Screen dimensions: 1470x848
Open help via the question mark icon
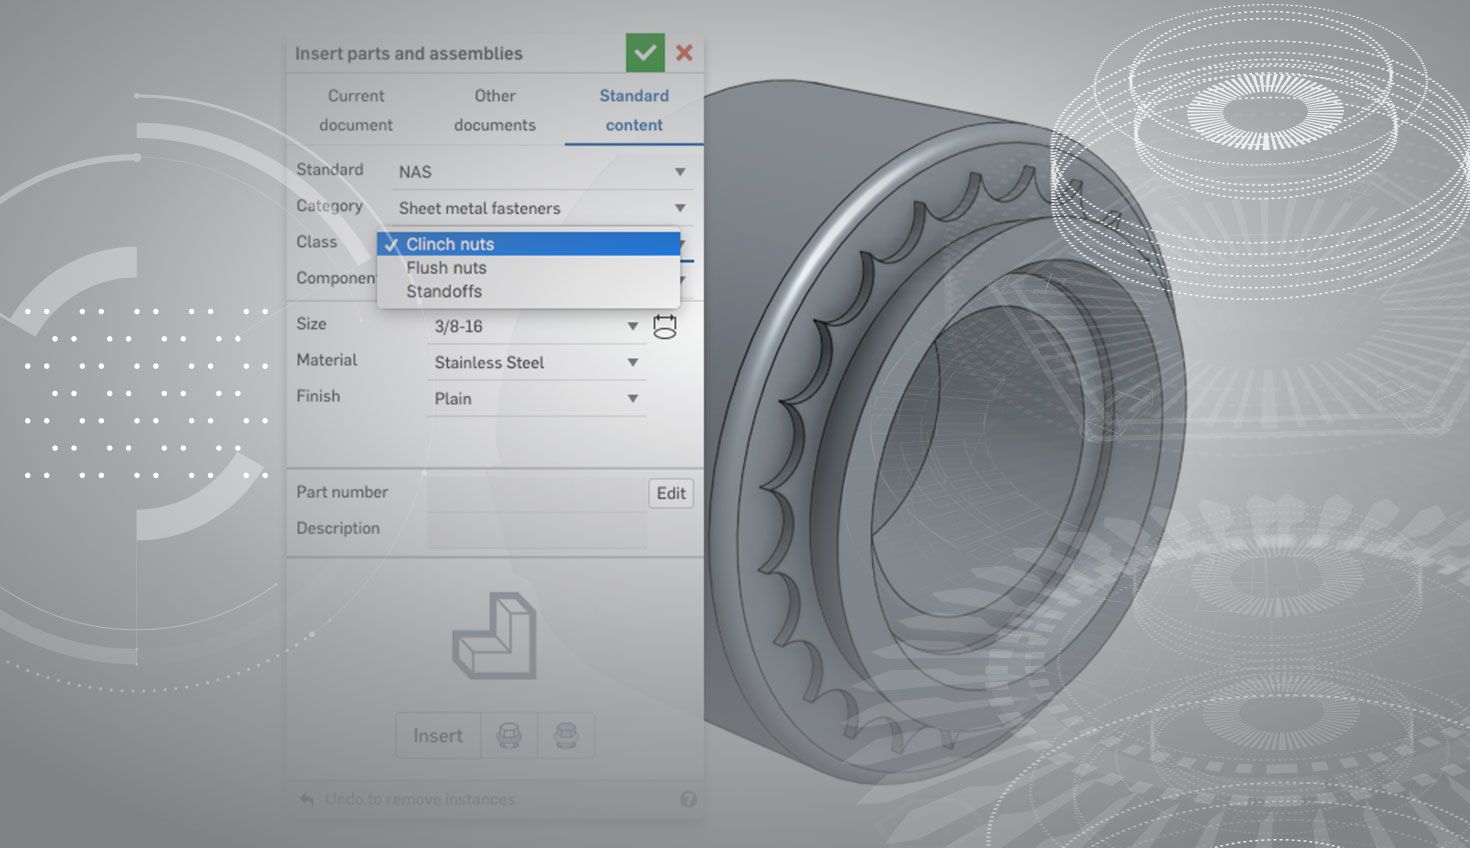688,799
